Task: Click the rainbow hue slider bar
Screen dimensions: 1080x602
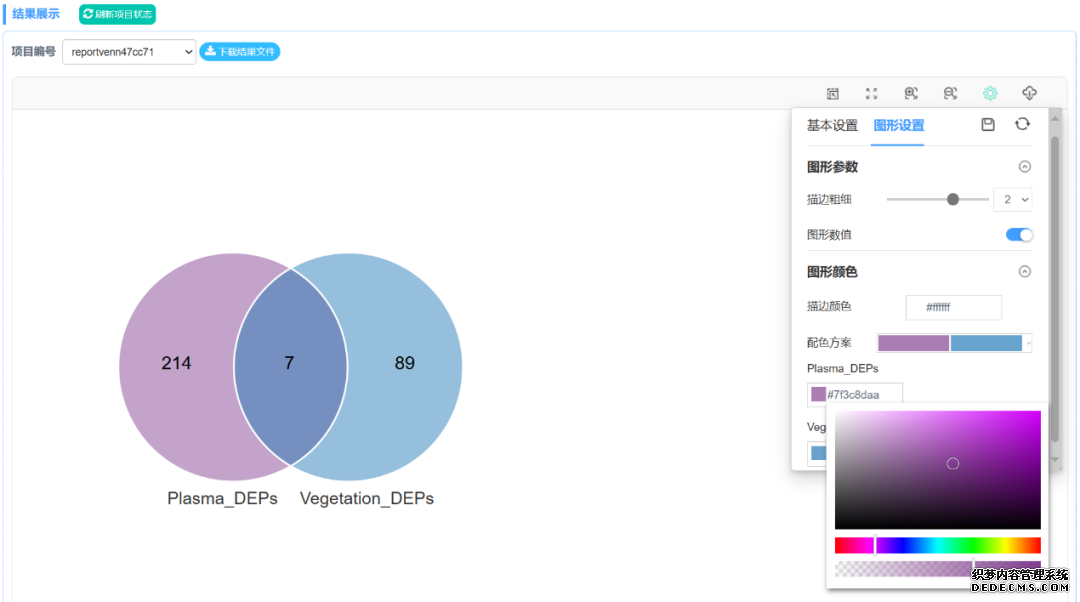Action: (x=937, y=545)
